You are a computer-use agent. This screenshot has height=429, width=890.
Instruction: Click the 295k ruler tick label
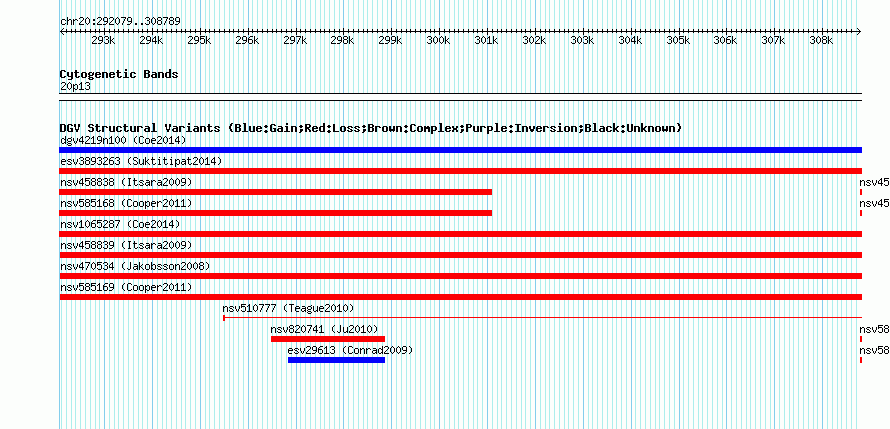[199, 41]
